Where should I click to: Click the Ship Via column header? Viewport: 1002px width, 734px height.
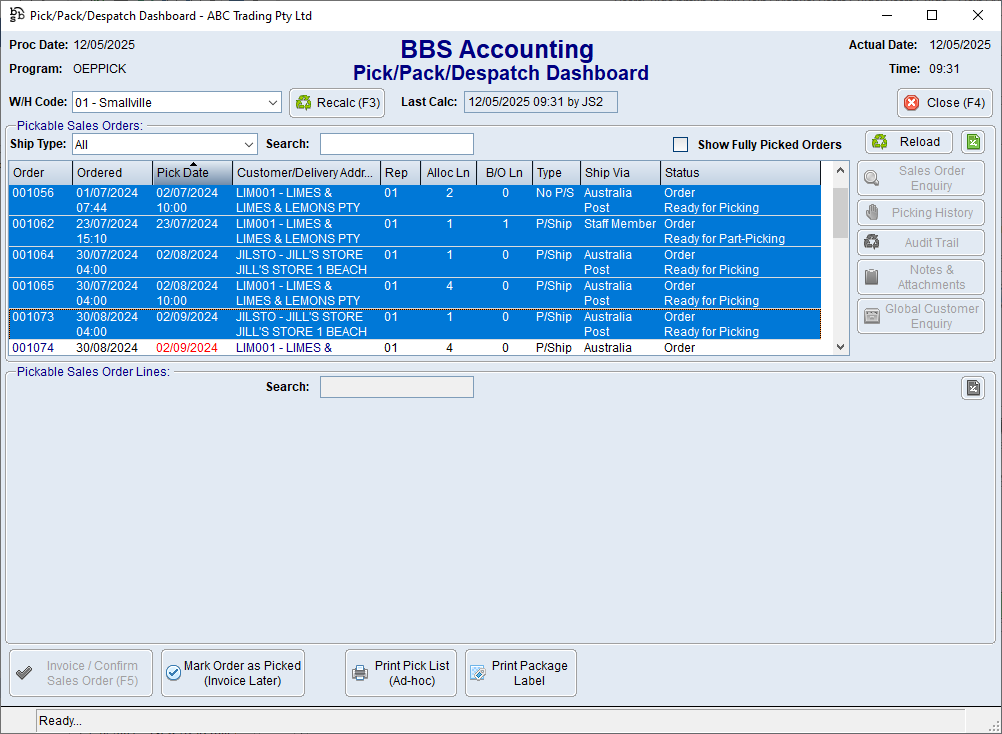[x=619, y=173]
